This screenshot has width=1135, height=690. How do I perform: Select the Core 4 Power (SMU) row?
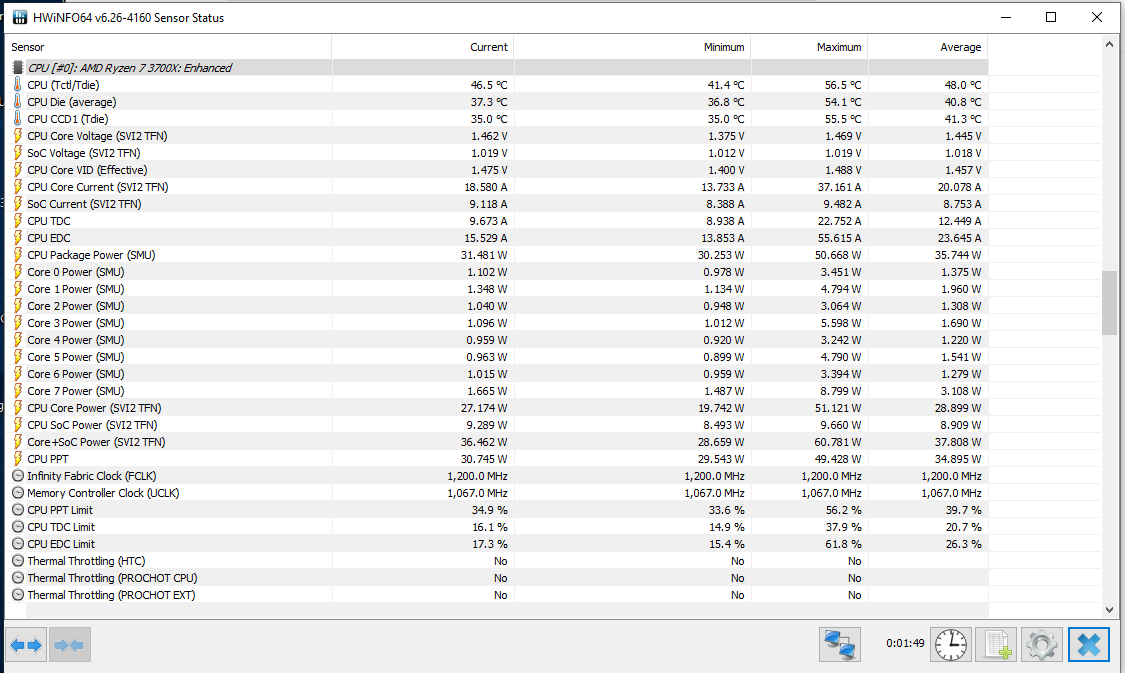pyautogui.click(x=497, y=340)
